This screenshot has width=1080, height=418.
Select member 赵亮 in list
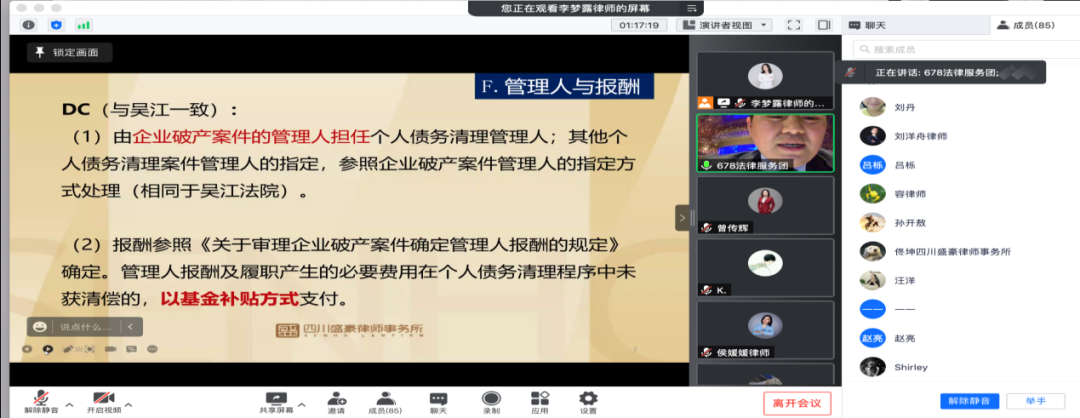(961, 338)
